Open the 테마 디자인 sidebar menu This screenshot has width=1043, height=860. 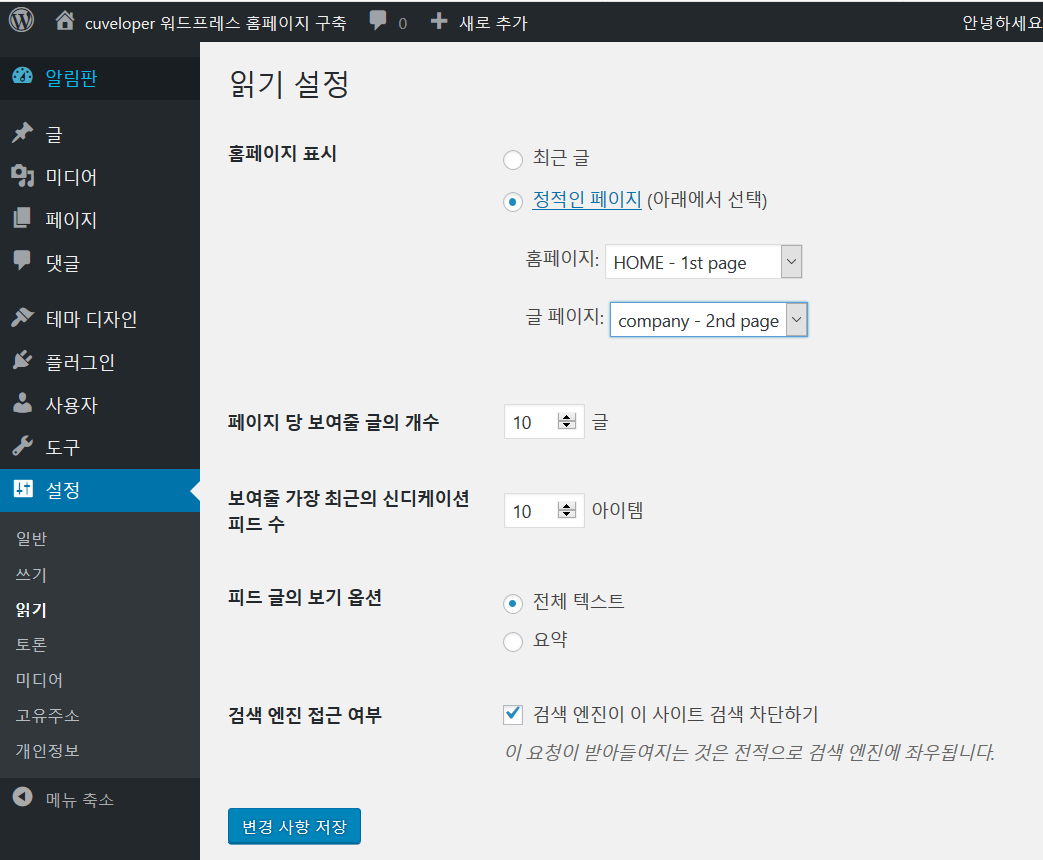point(100,319)
